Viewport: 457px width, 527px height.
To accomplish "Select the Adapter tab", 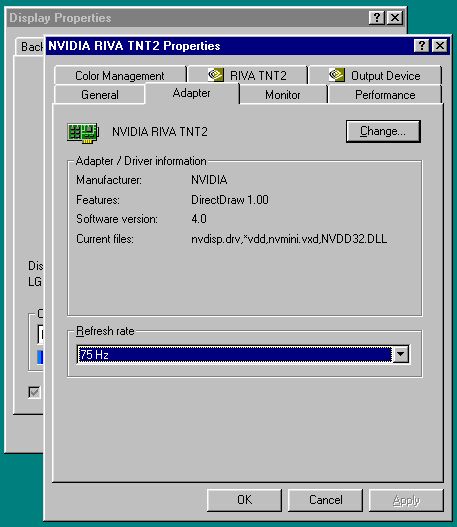I will click(192, 93).
